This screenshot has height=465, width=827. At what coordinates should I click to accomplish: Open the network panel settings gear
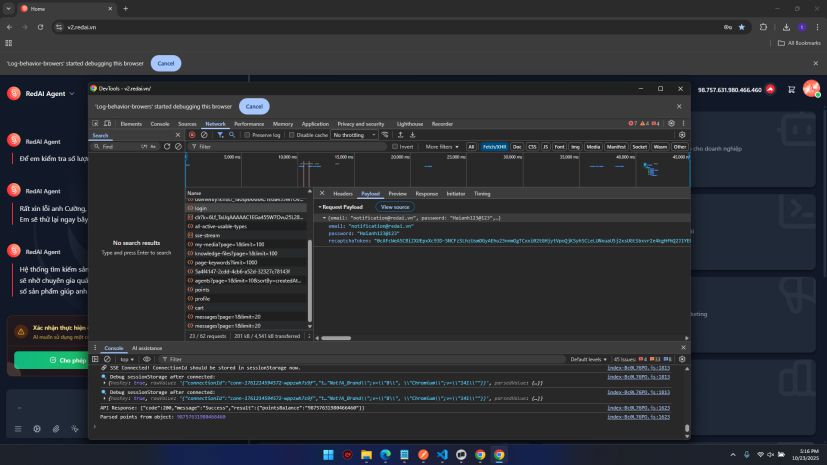click(x=683, y=134)
